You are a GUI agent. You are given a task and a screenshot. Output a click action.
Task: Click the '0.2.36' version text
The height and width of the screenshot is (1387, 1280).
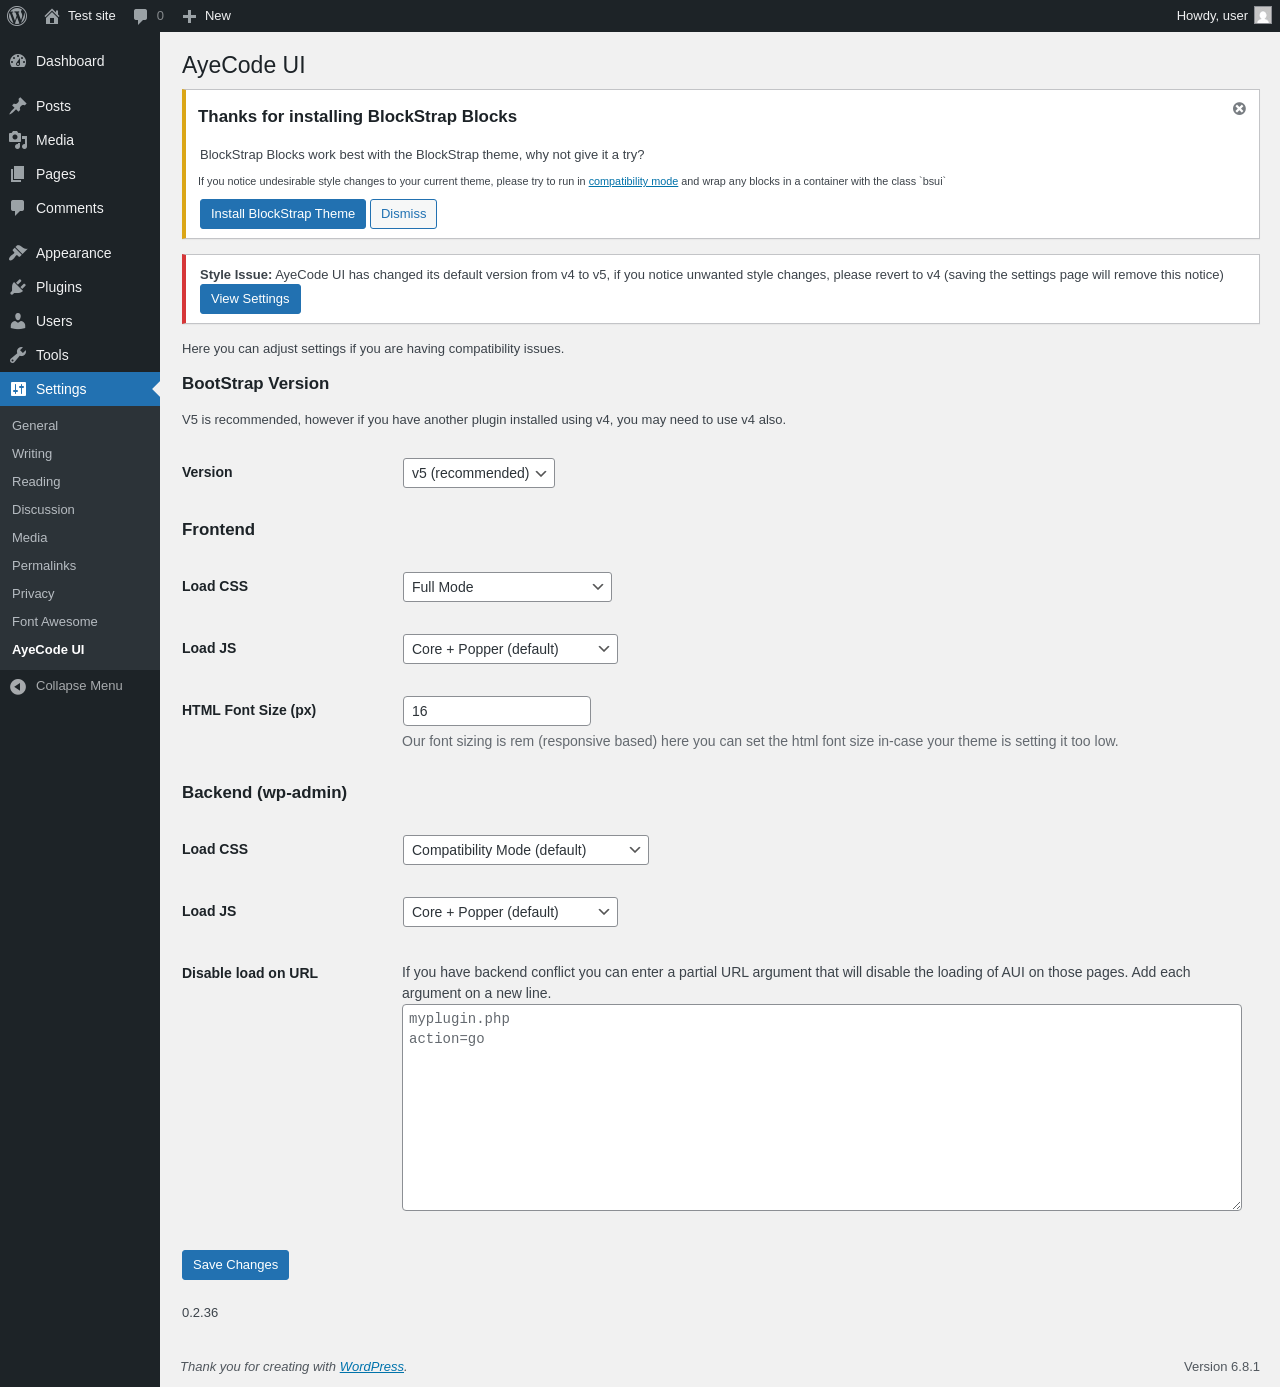200,1313
